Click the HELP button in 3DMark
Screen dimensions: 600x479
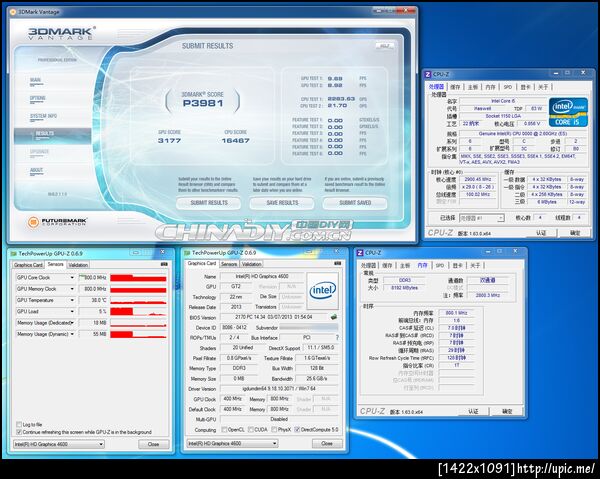(x=384, y=46)
